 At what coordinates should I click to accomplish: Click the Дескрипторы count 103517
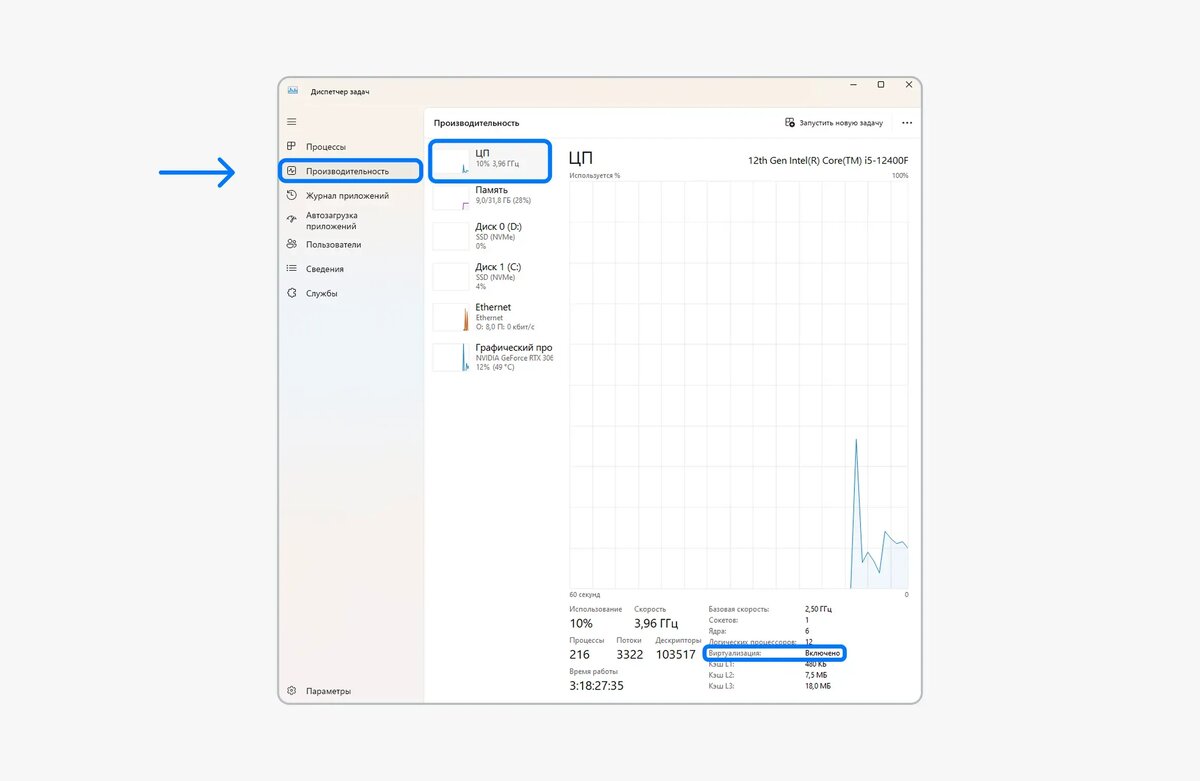(675, 654)
